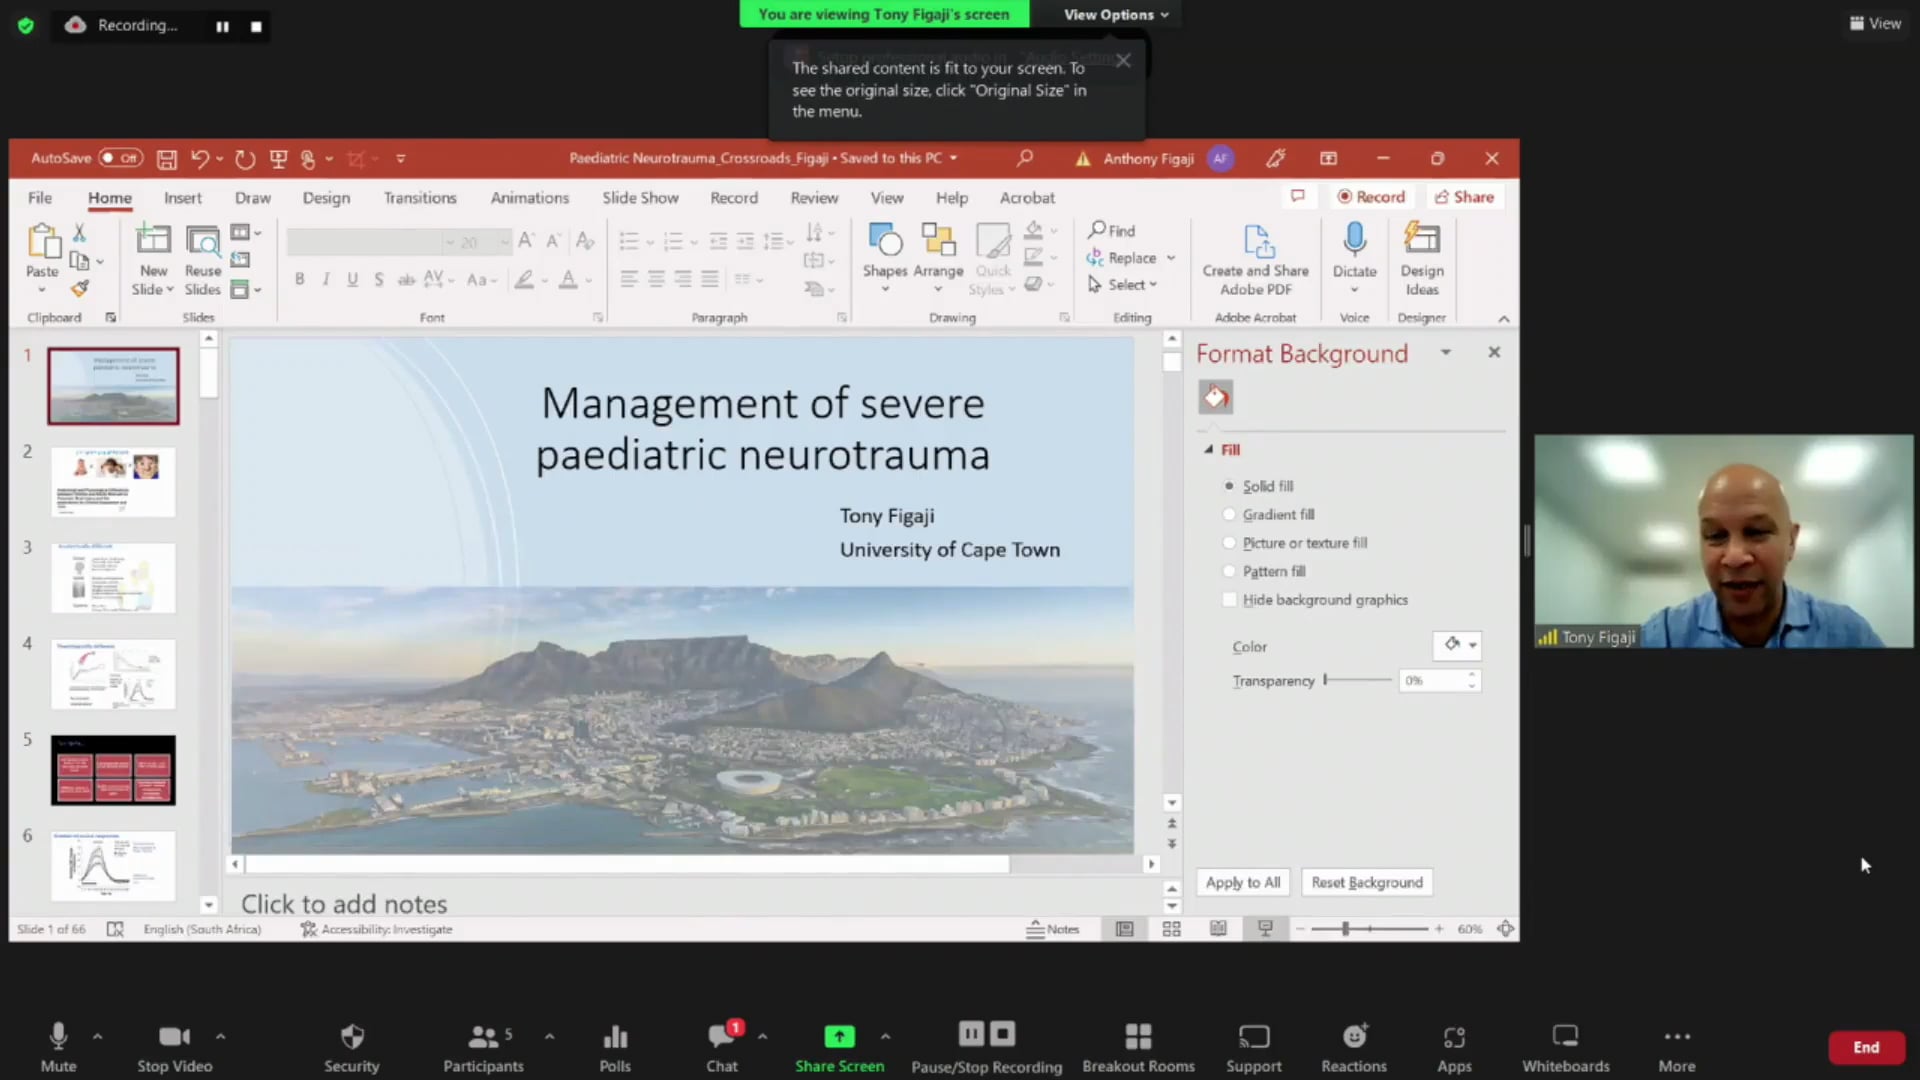Click Apply to All button
The image size is (1920, 1080).
point(1242,882)
